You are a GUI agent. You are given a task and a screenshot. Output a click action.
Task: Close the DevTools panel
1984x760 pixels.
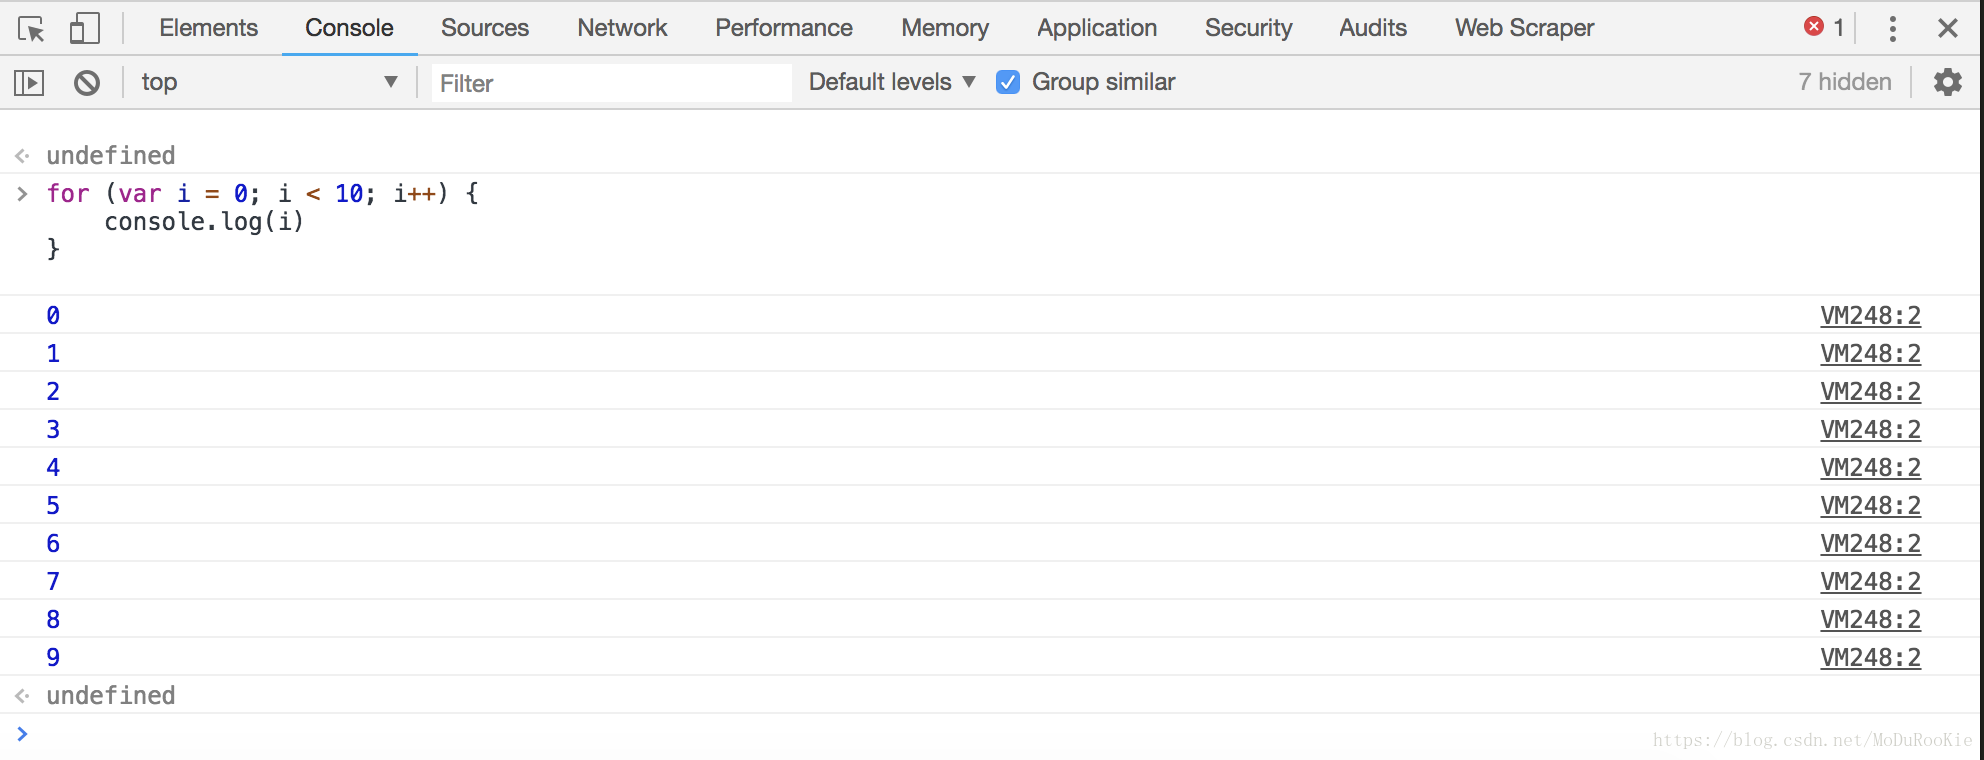point(1948,28)
